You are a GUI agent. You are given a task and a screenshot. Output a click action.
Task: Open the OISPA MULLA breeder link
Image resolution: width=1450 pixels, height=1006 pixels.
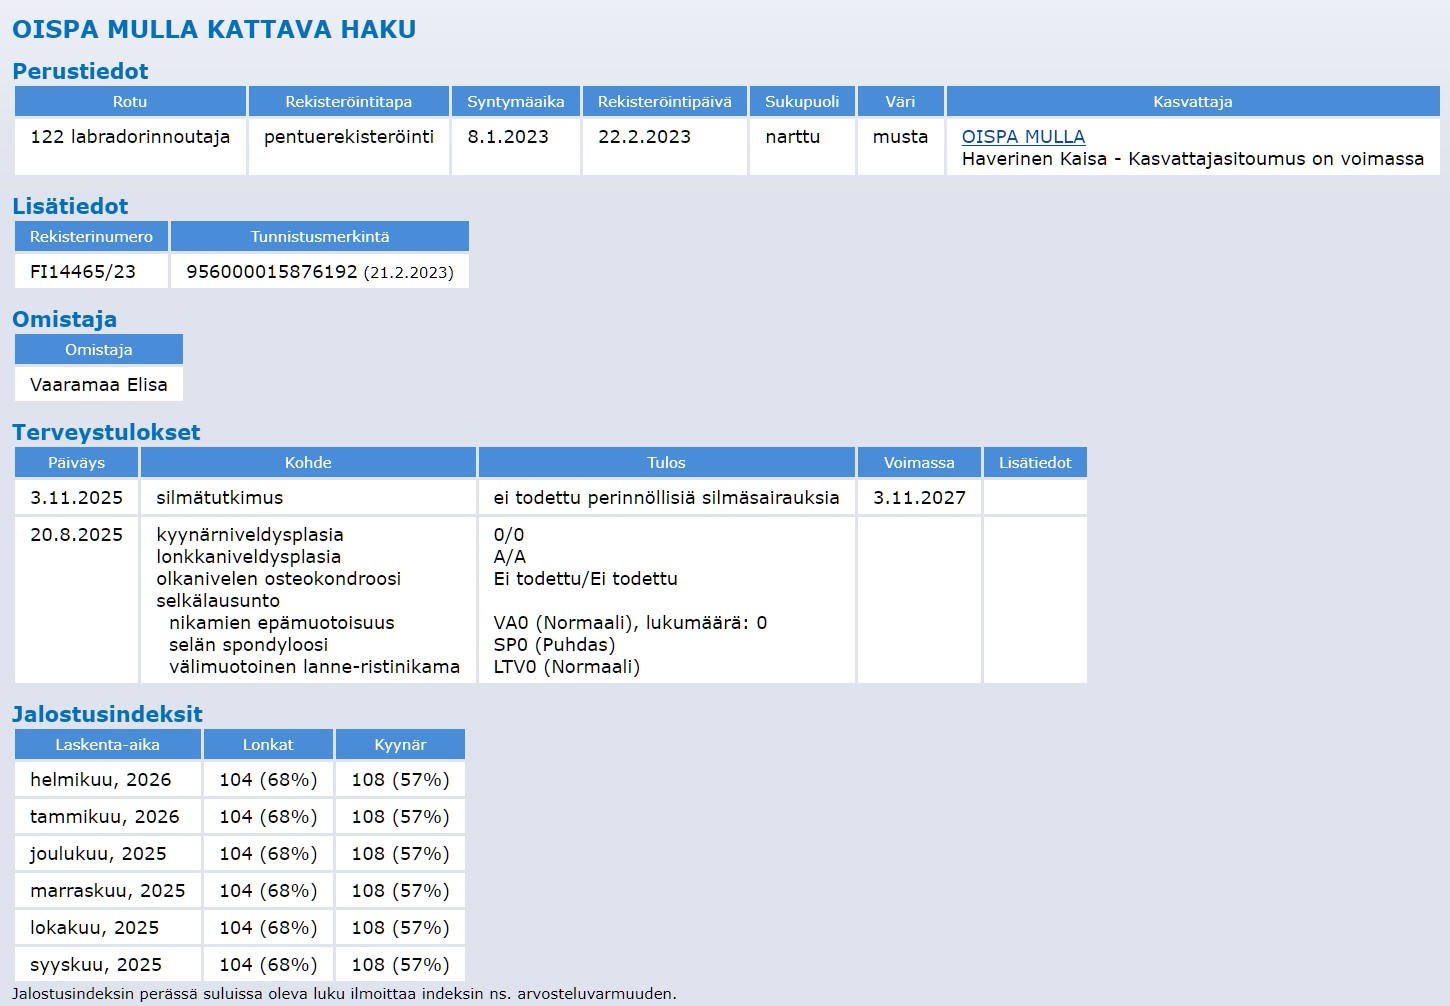pyautogui.click(x=1022, y=137)
